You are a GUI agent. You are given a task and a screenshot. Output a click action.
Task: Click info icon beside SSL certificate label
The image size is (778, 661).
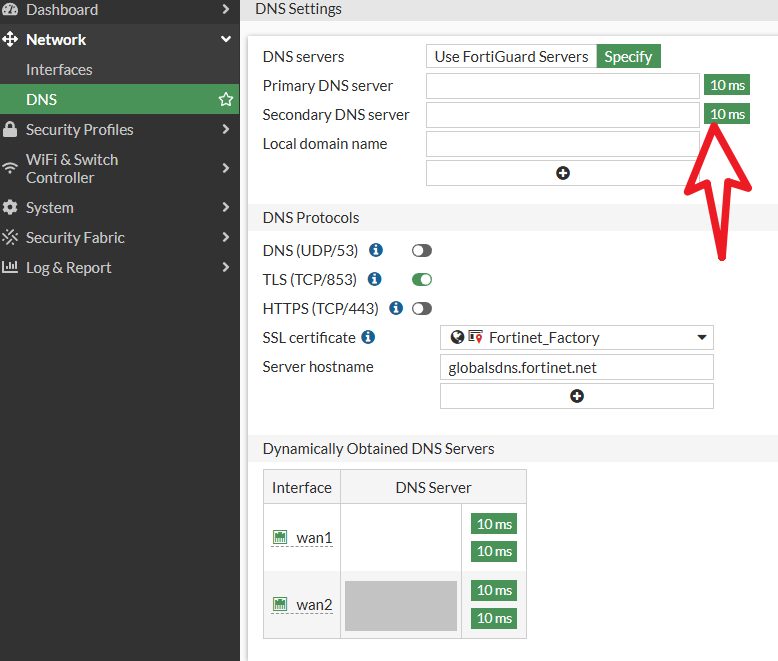[x=368, y=337]
